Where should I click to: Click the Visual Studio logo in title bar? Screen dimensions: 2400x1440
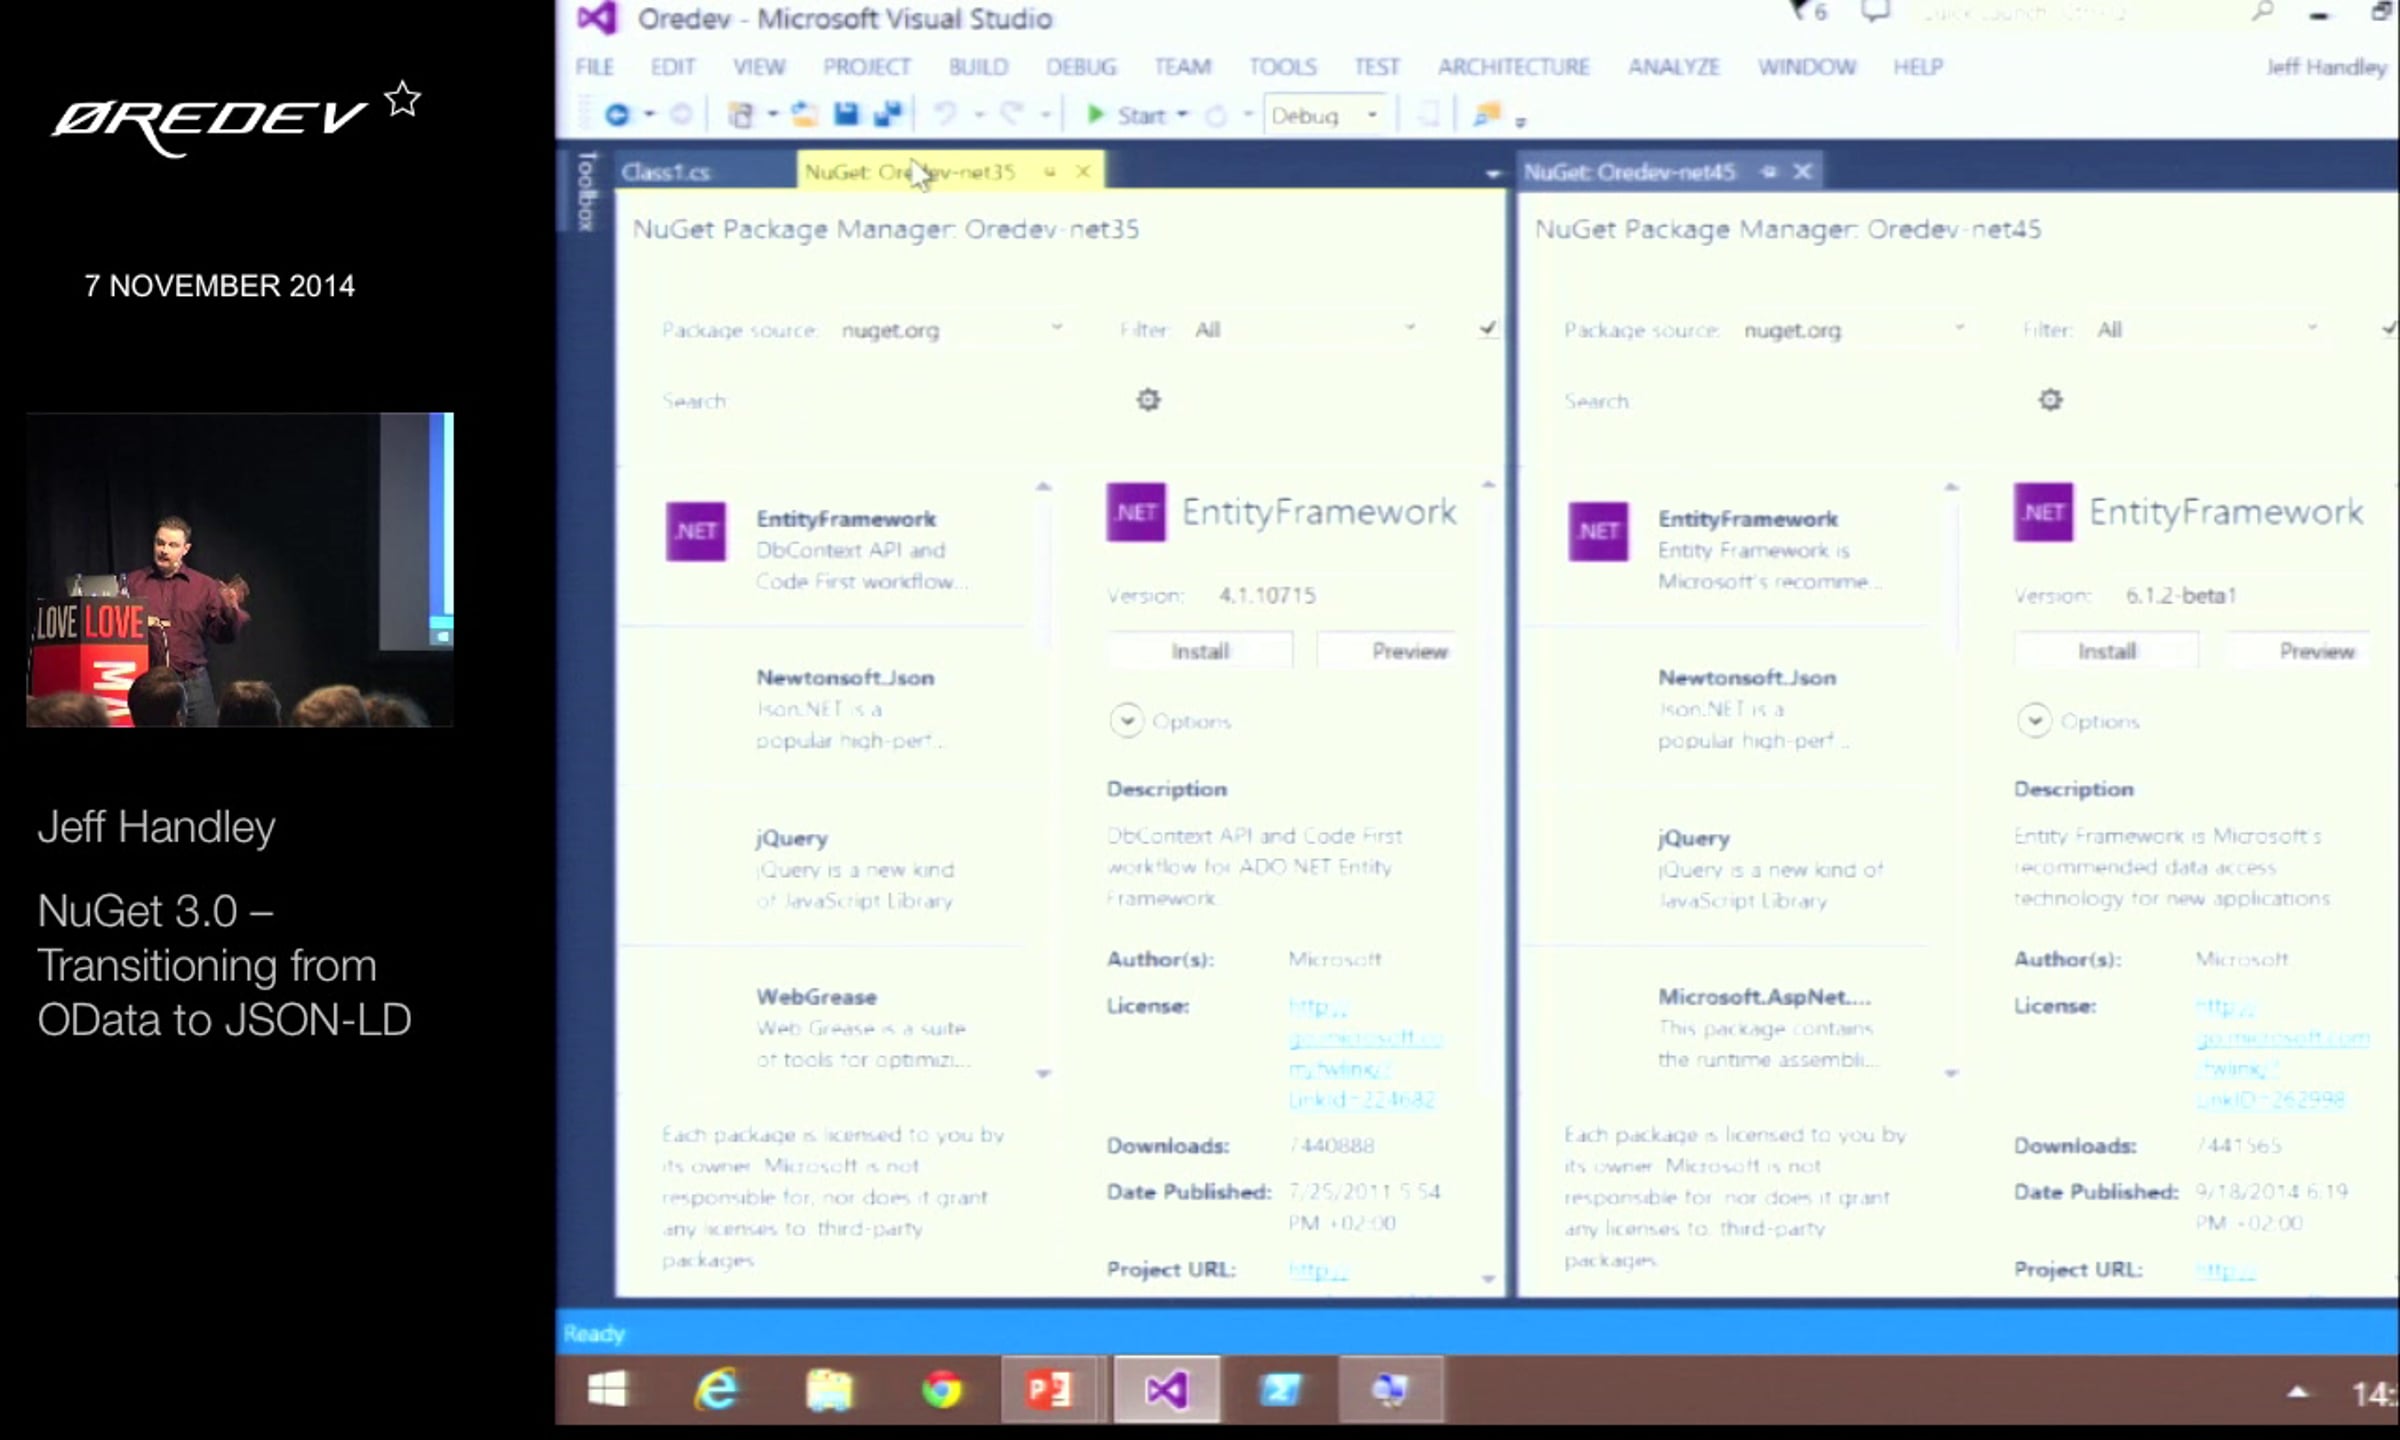tap(597, 18)
